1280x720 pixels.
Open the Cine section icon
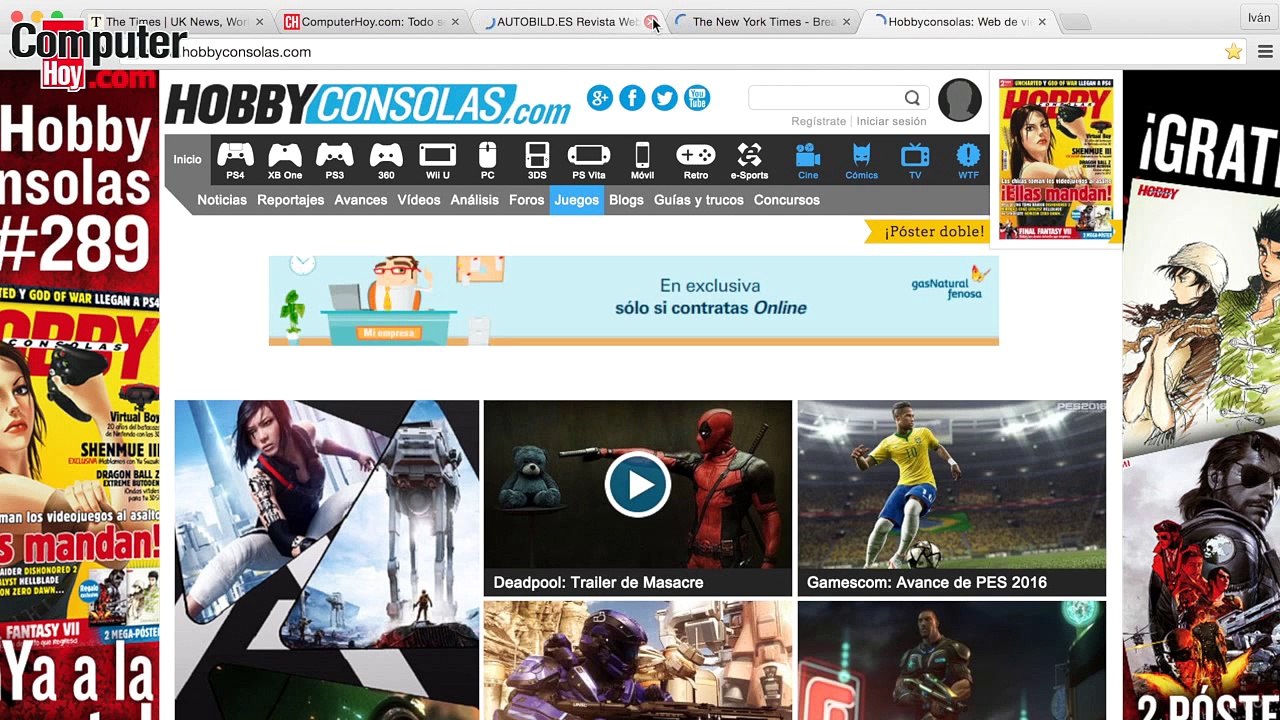(808, 160)
